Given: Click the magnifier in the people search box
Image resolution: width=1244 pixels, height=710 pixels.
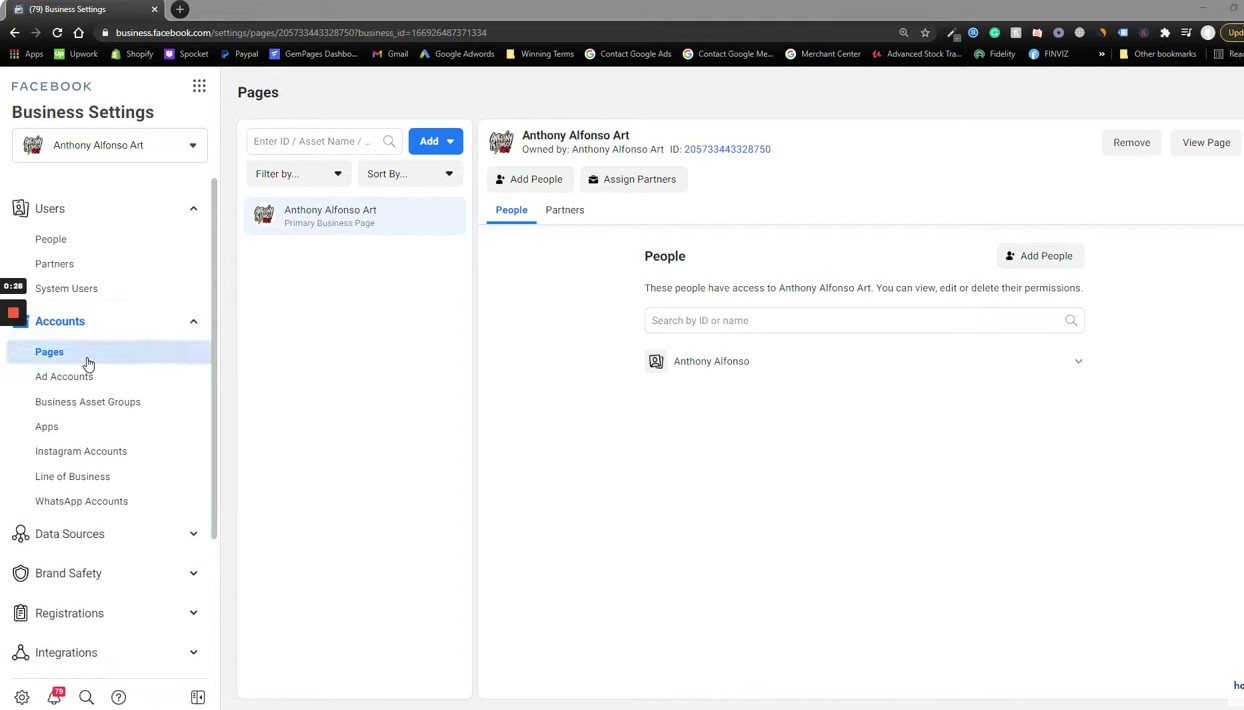Looking at the screenshot, I should coord(1071,321).
